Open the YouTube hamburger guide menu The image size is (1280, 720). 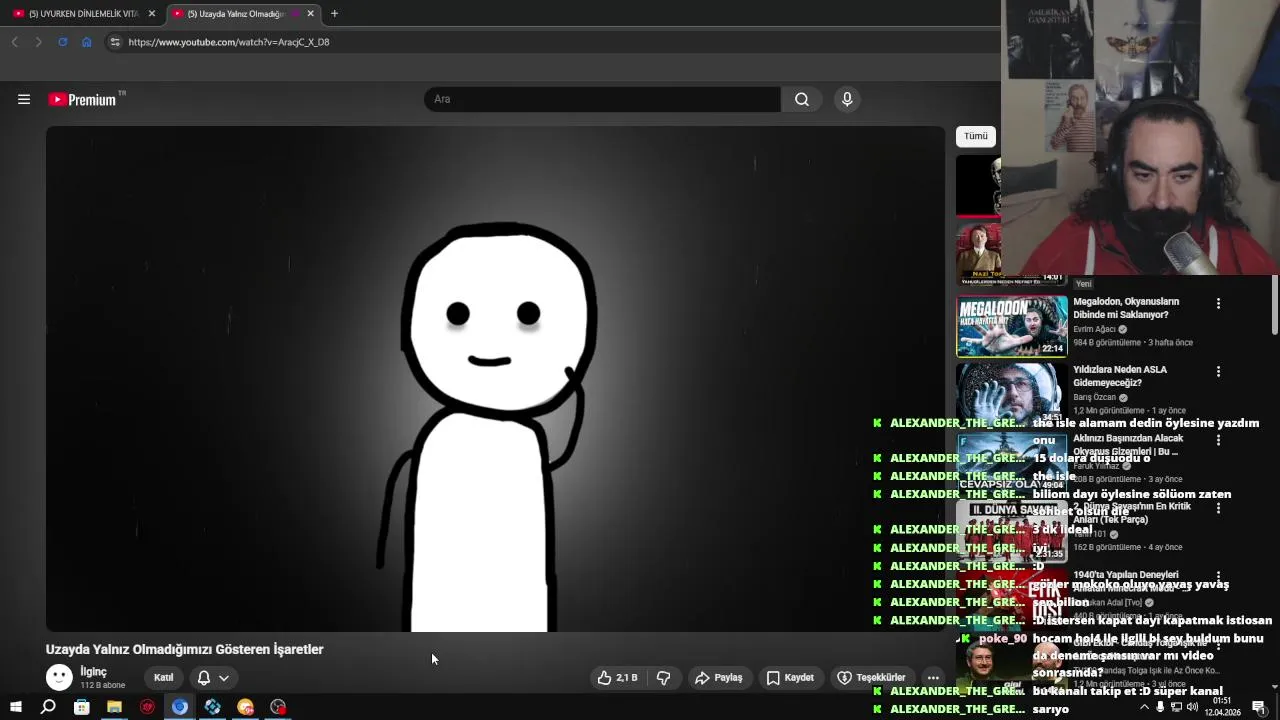point(24,99)
